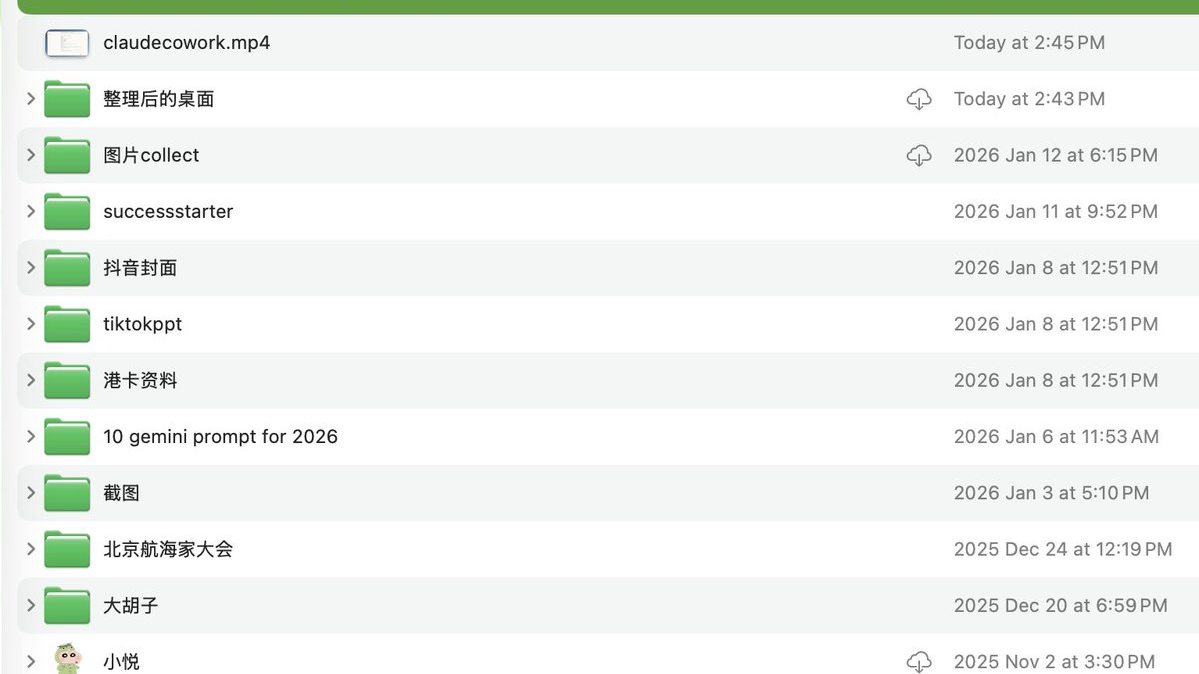This screenshot has width=1199, height=674.
Task: Select the claudecowork.mp4 file name
Action: tap(186, 43)
